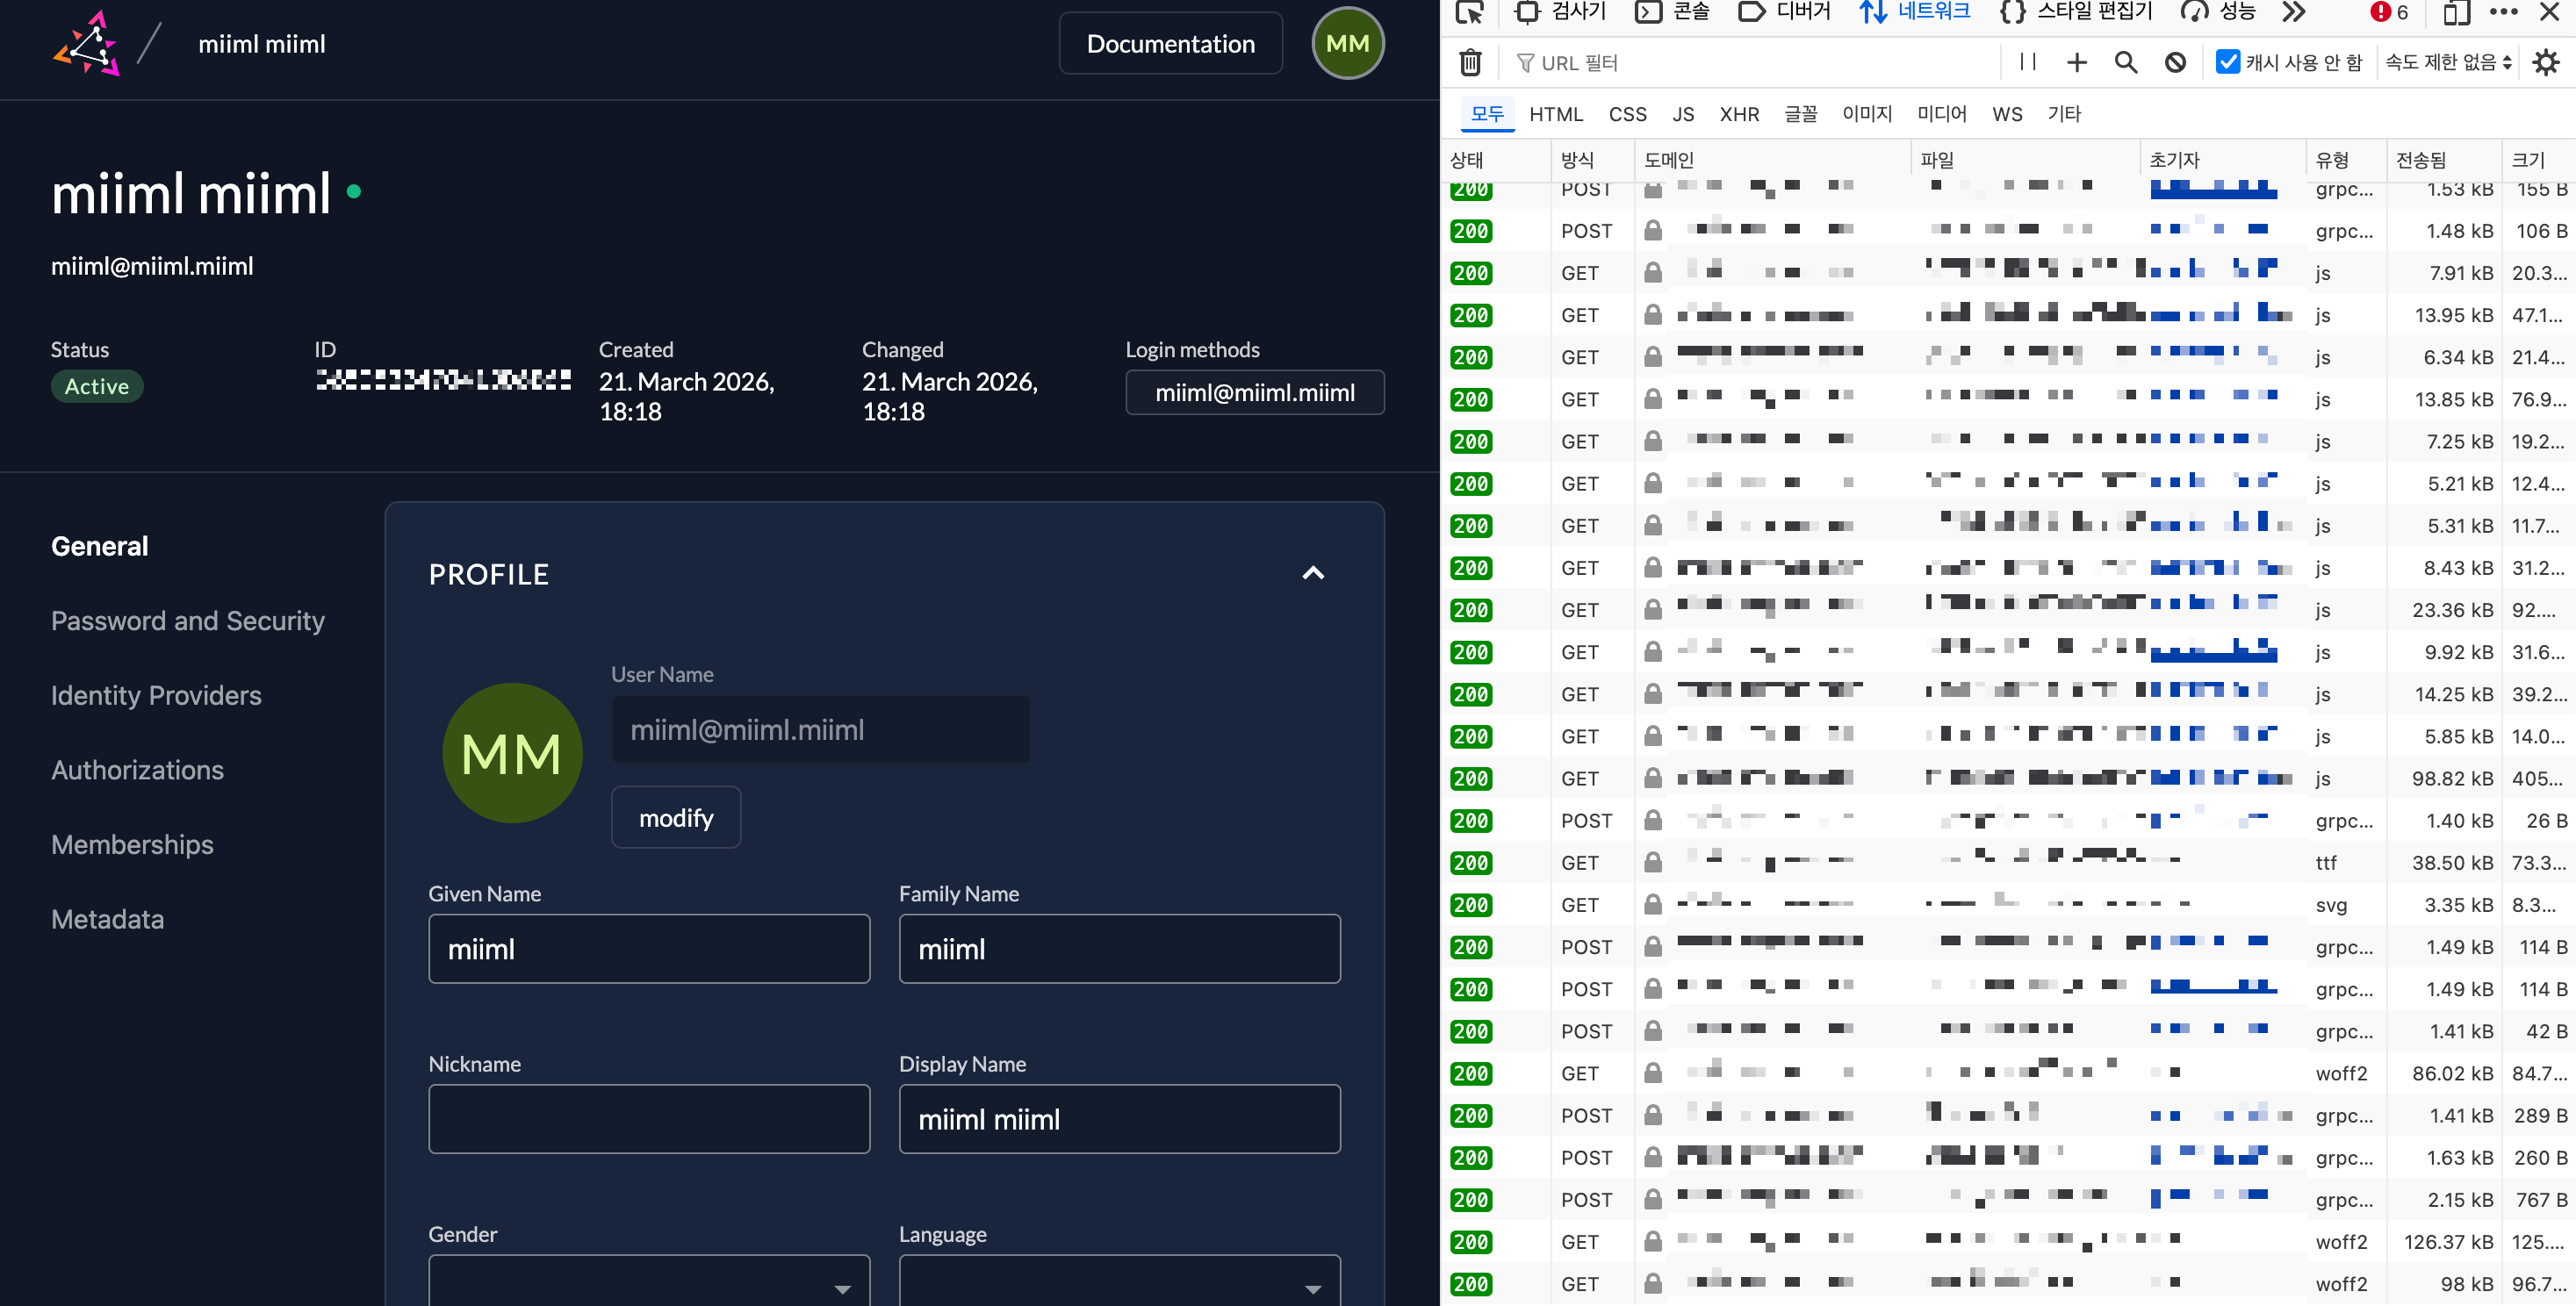
Task: Filter requests by WS
Action: pos(2007,114)
